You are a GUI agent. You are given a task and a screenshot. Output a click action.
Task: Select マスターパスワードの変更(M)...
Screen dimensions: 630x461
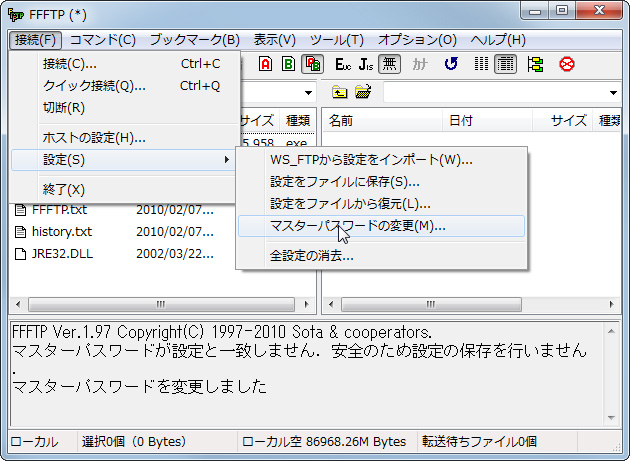pyautogui.click(x=381, y=226)
